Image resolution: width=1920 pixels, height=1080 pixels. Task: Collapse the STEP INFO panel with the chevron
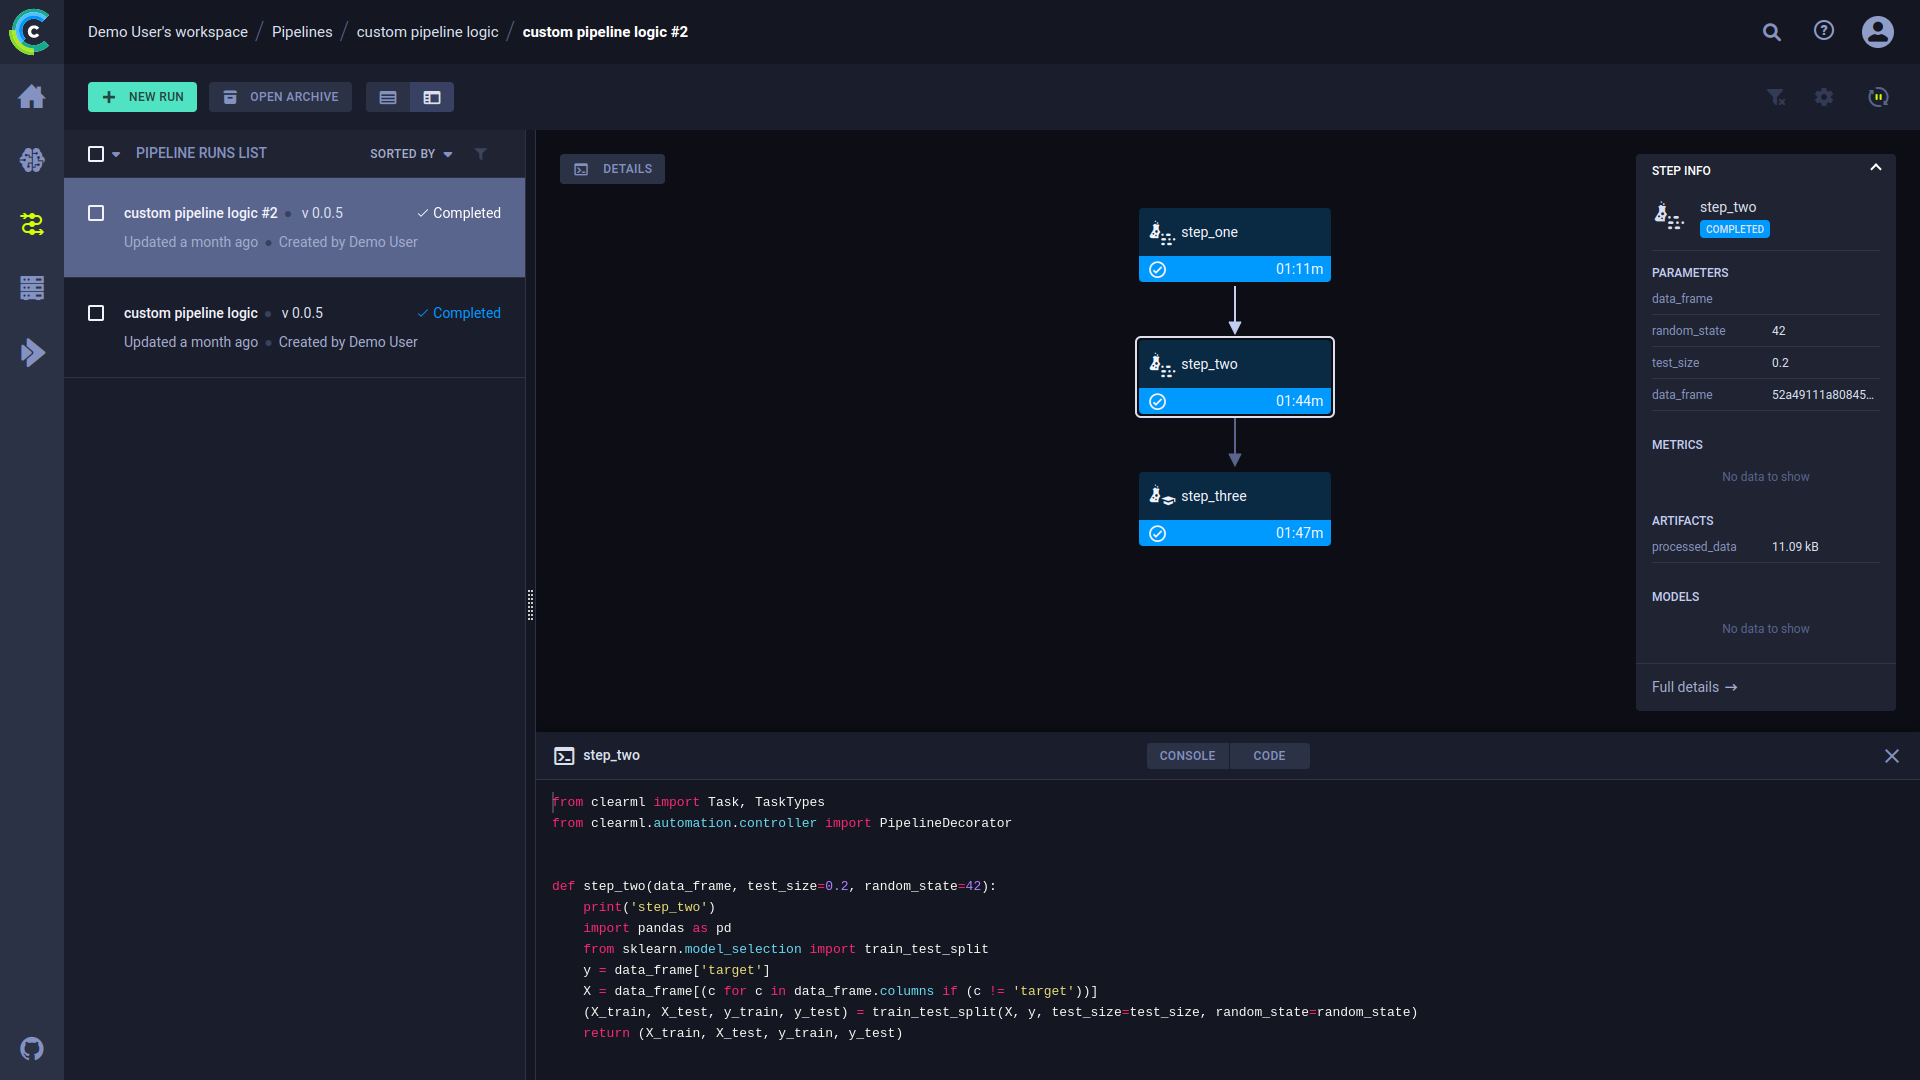(x=1876, y=167)
